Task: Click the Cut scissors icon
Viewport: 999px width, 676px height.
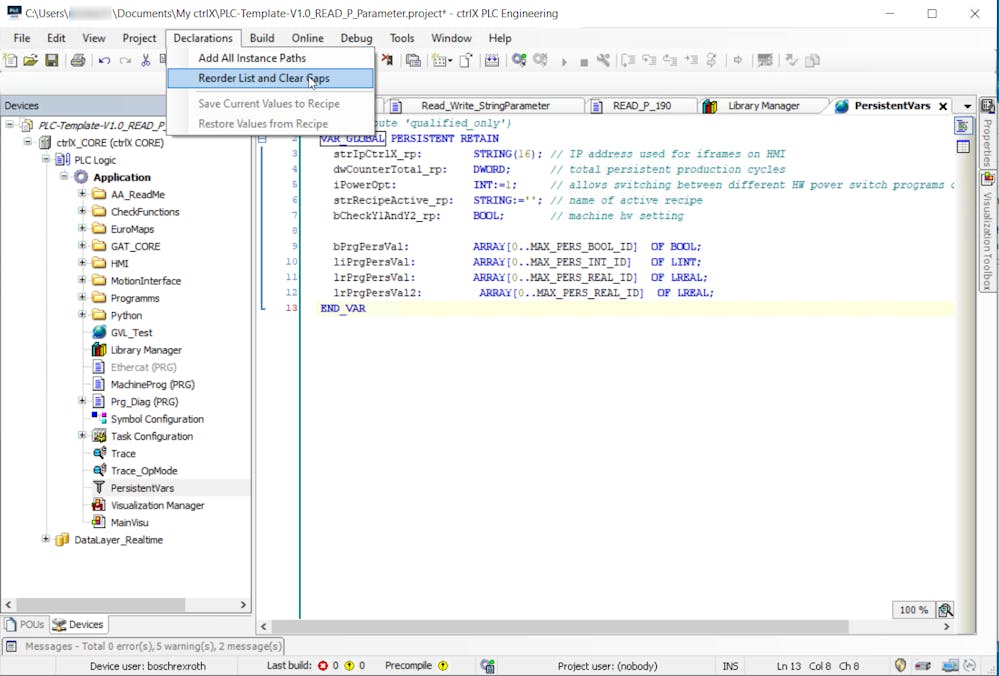Action: pyautogui.click(x=146, y=61)
